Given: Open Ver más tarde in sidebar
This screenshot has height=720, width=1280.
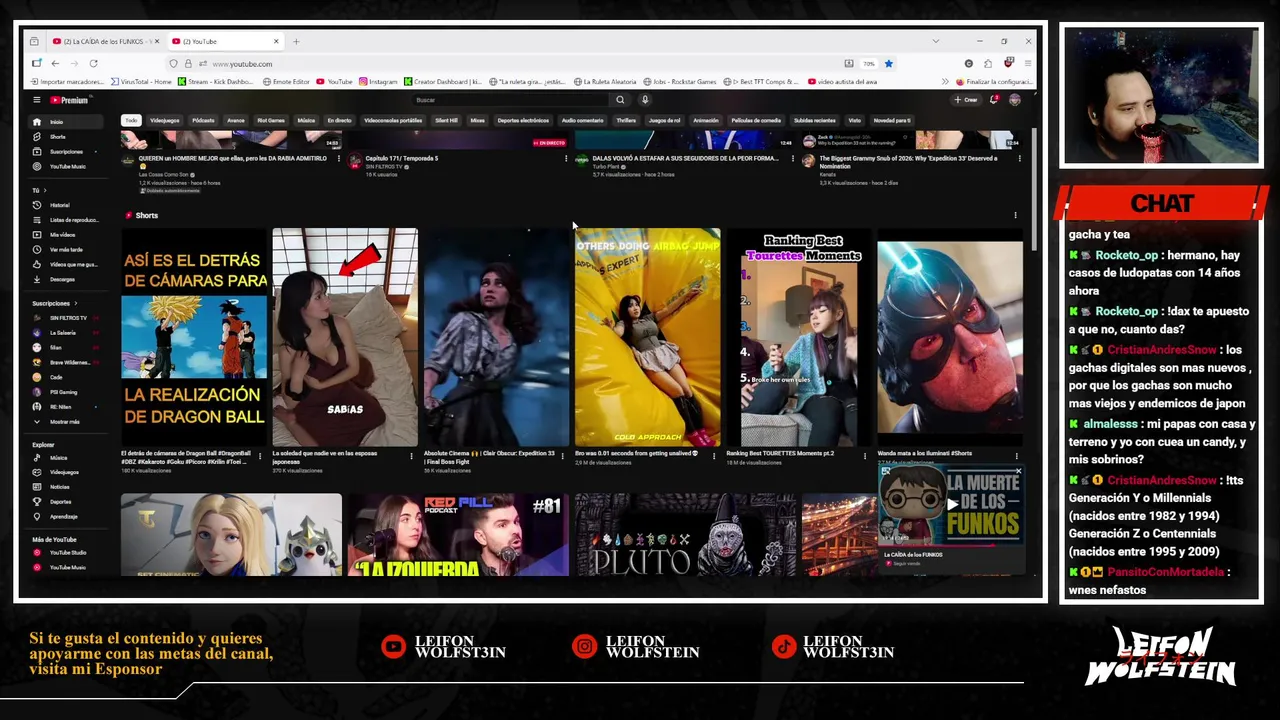Looking at the screenshot, I should point(67,250).
